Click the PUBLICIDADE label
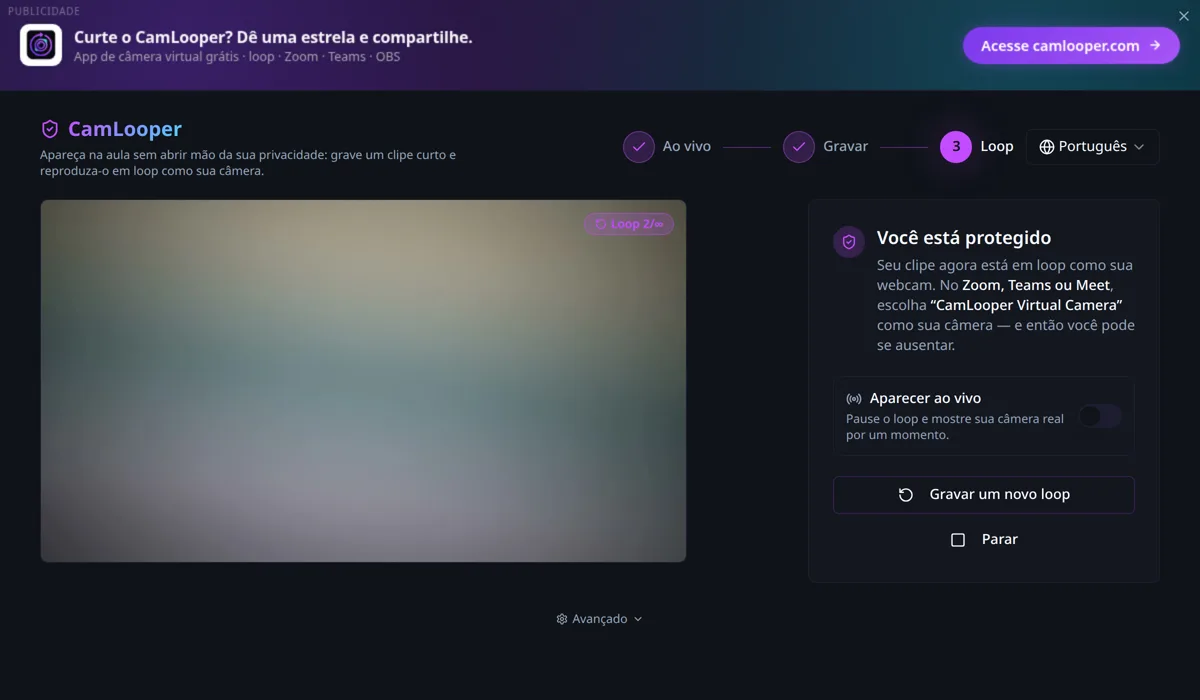 tap(44, 11)
